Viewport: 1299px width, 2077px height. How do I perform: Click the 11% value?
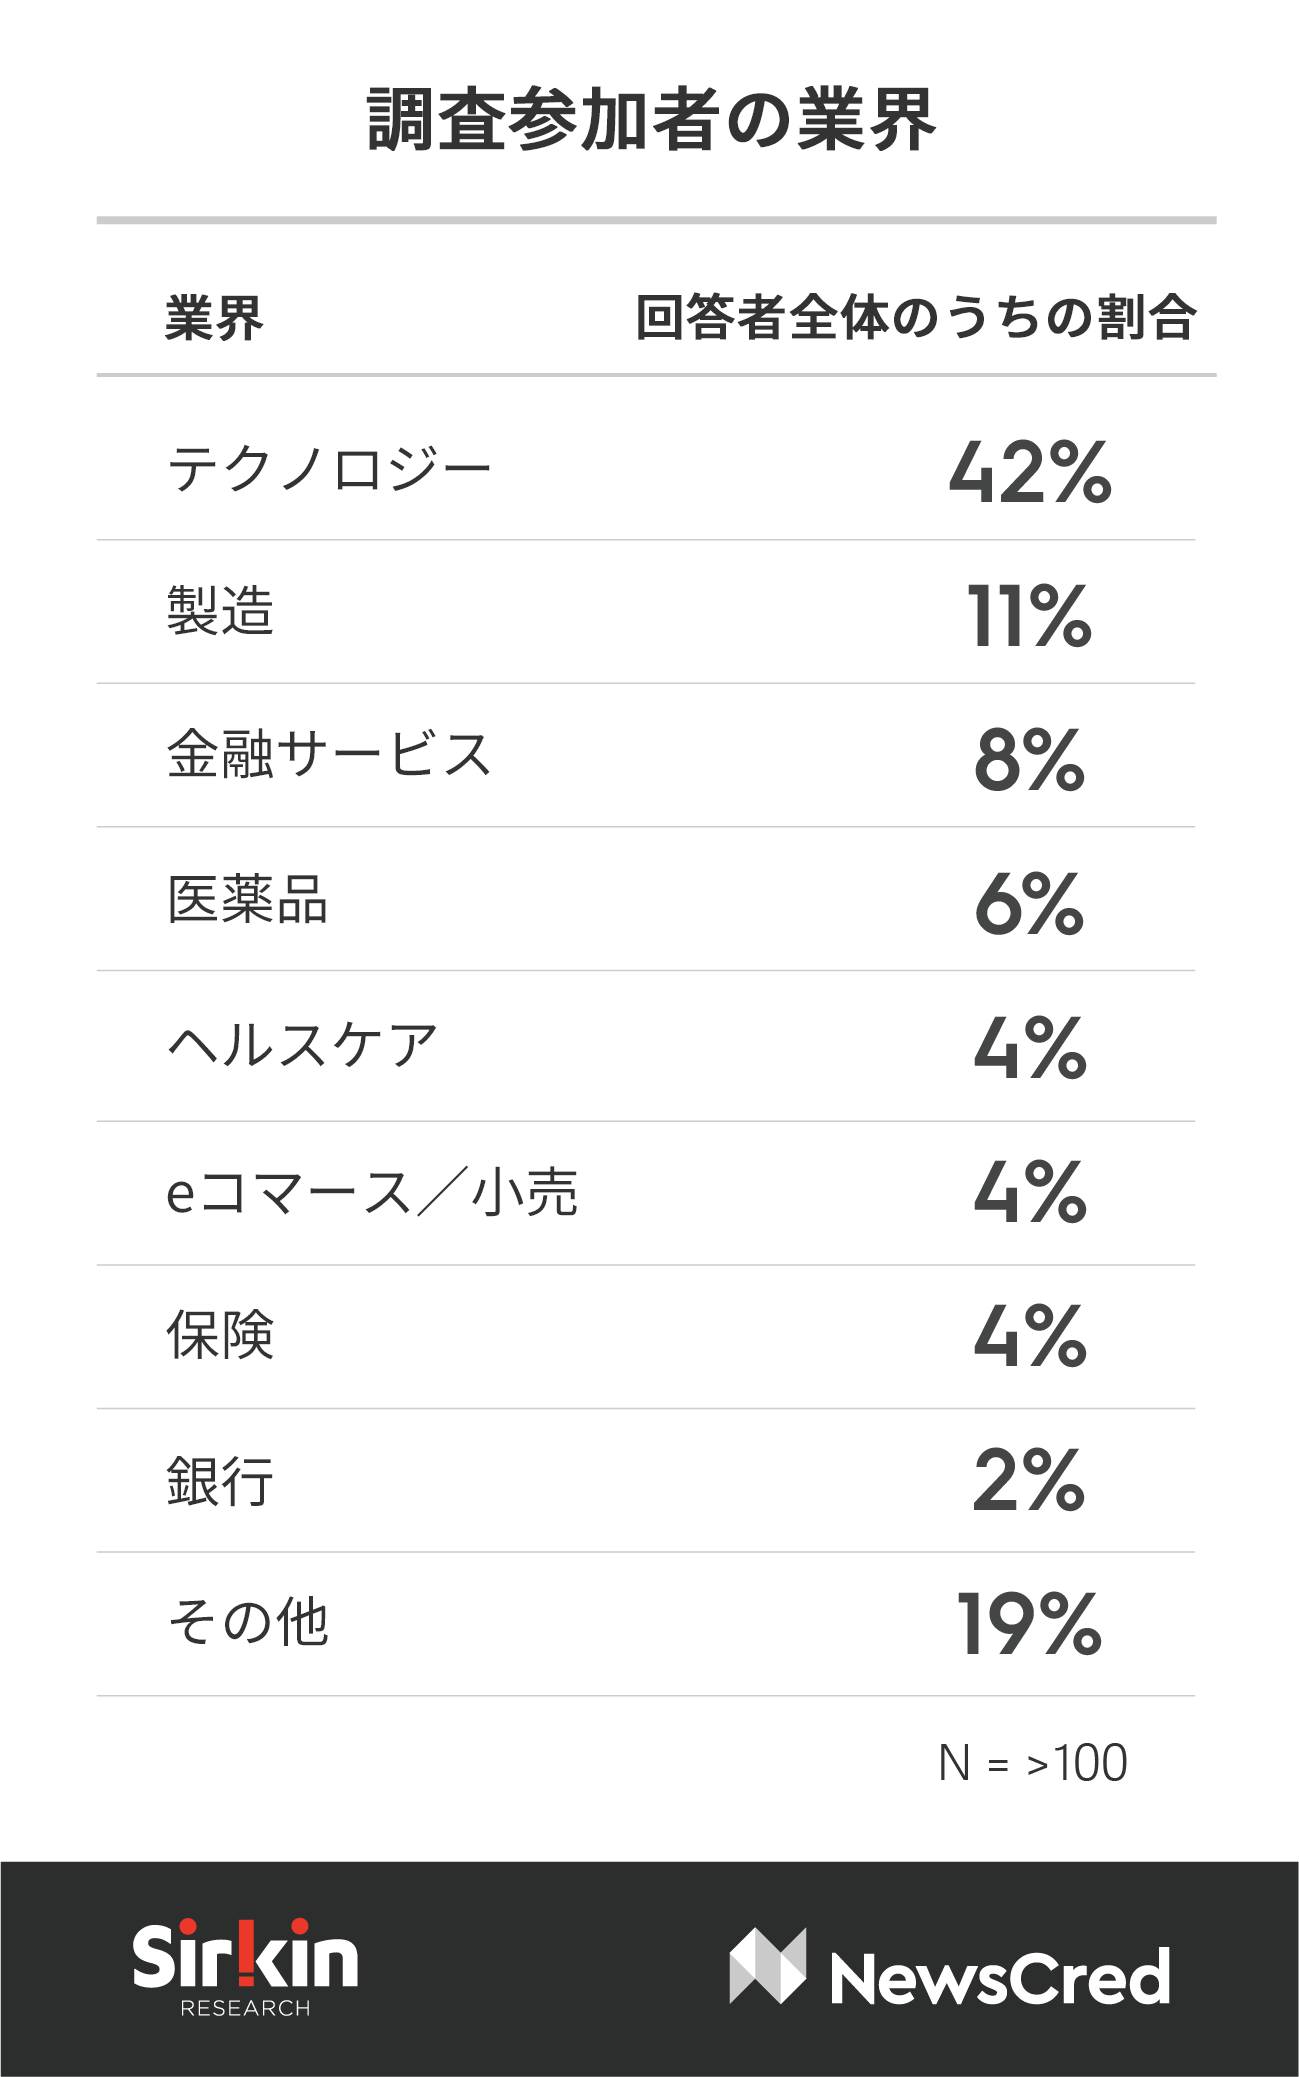(x=1030, y=615)
